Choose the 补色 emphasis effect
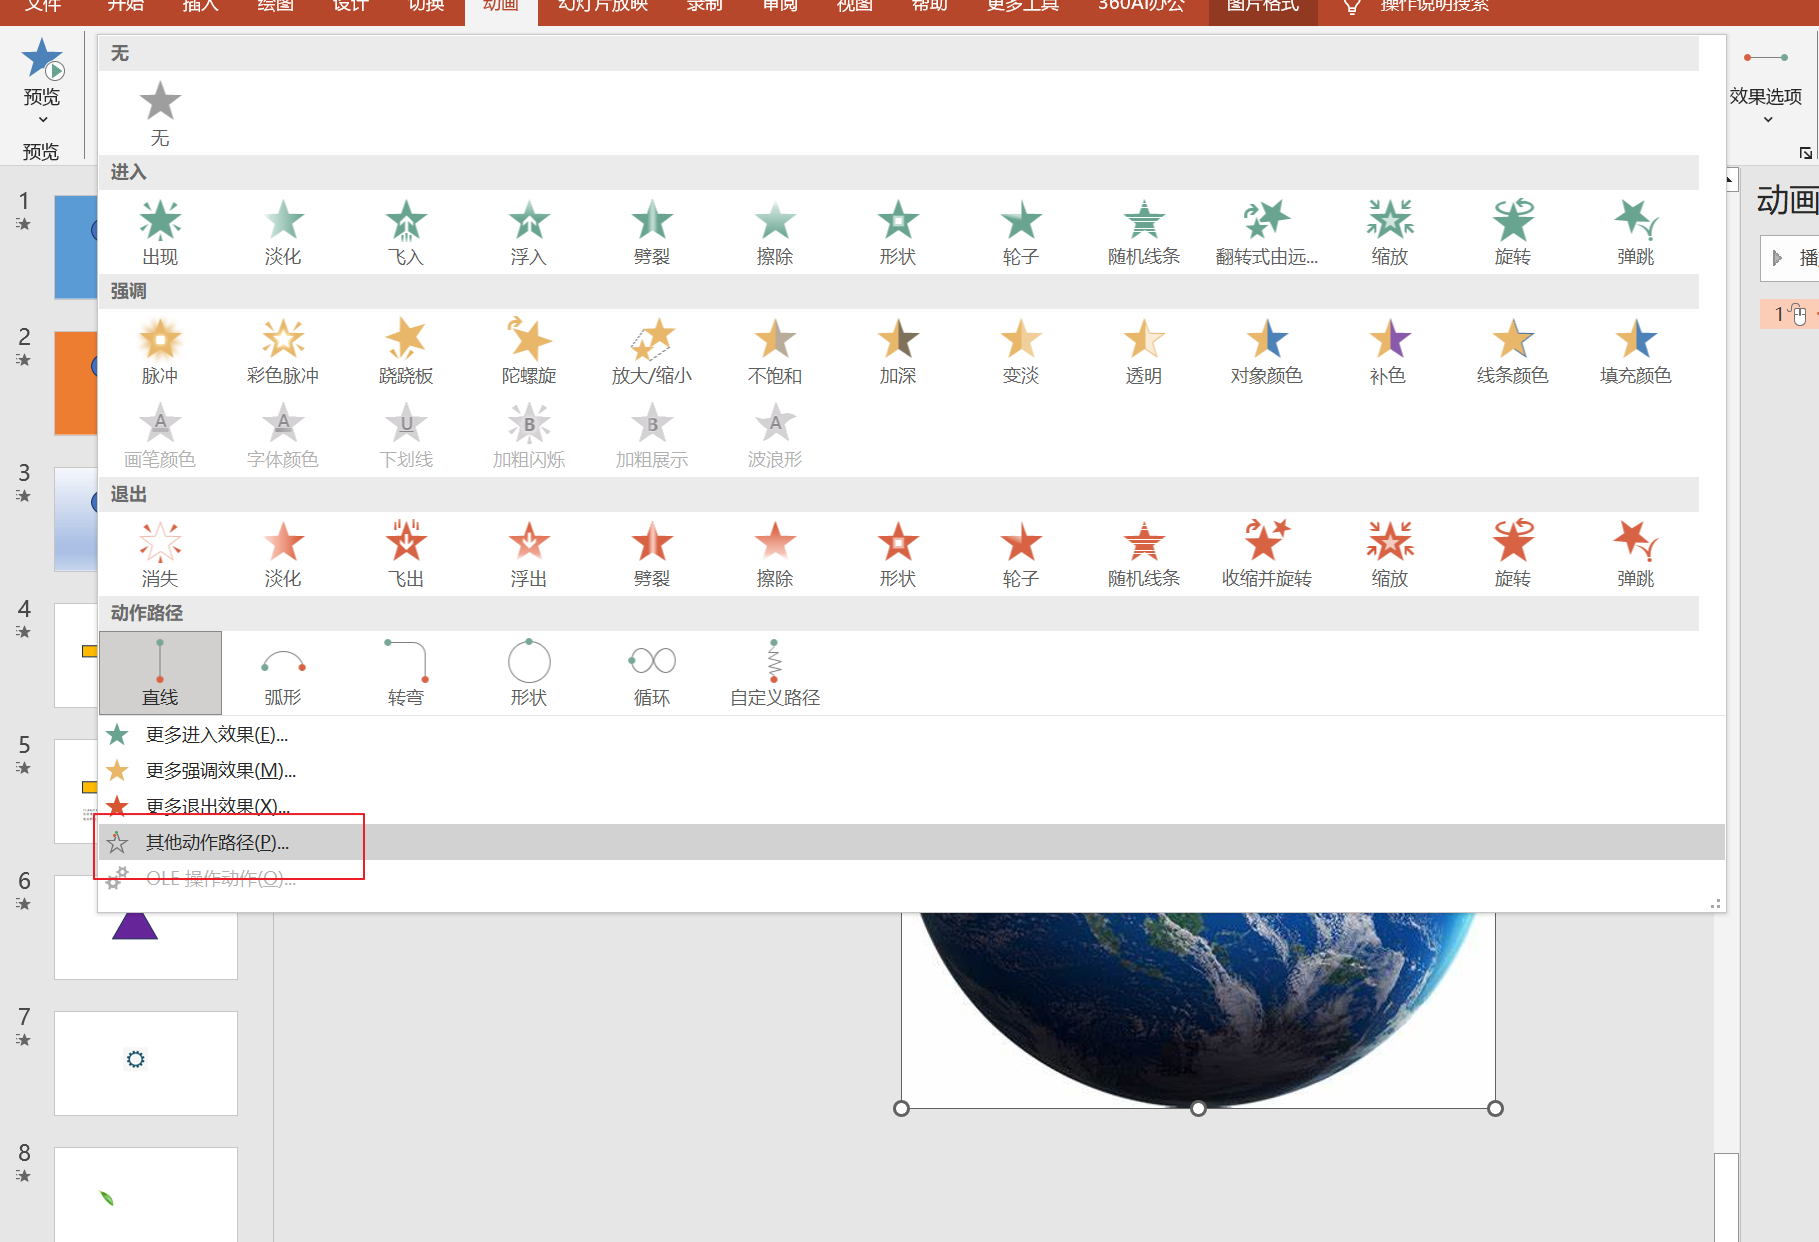The image size is (1819, 1242). click(x=1390, y=351)
